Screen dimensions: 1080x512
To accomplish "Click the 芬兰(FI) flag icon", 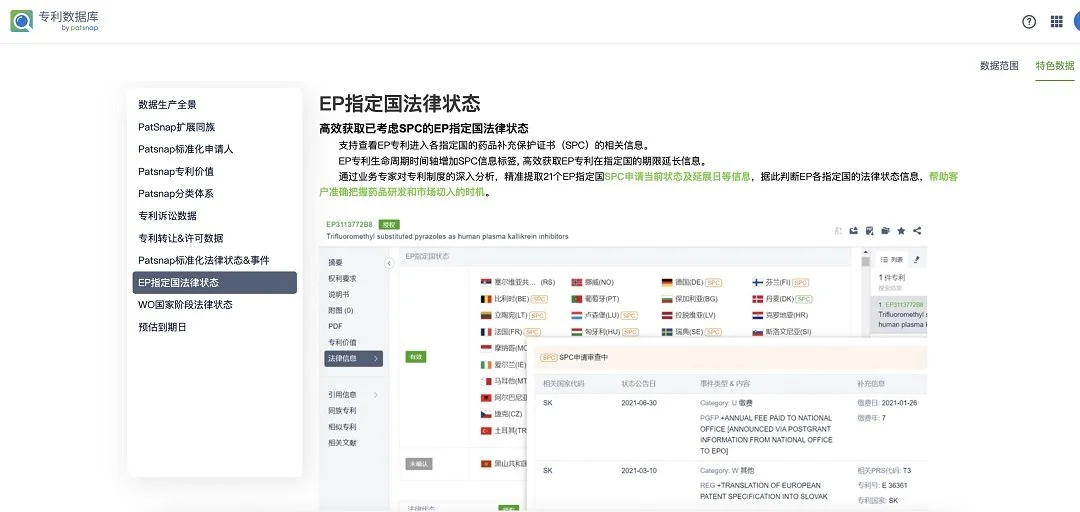I will pos(758,283).
